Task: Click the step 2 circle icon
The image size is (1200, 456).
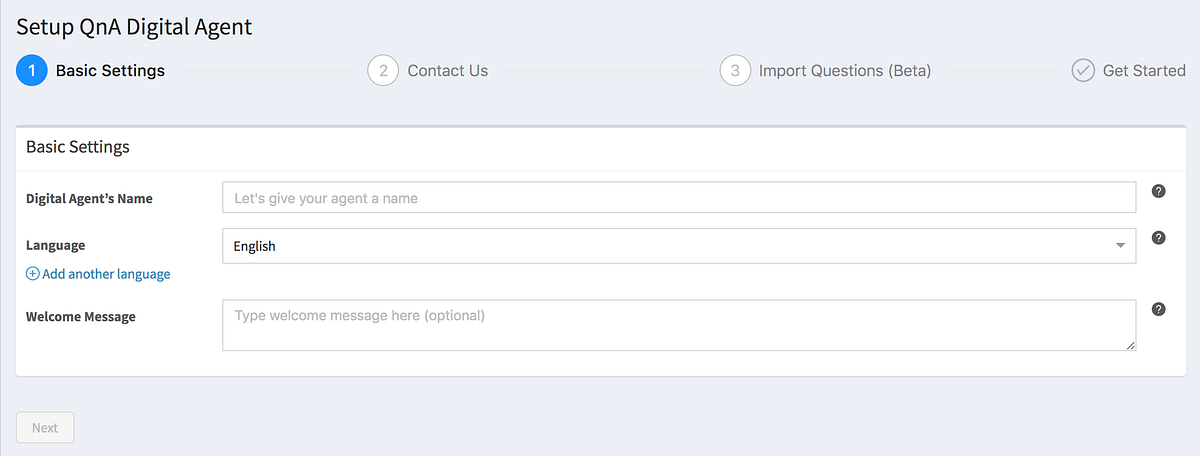Action: 383,71
